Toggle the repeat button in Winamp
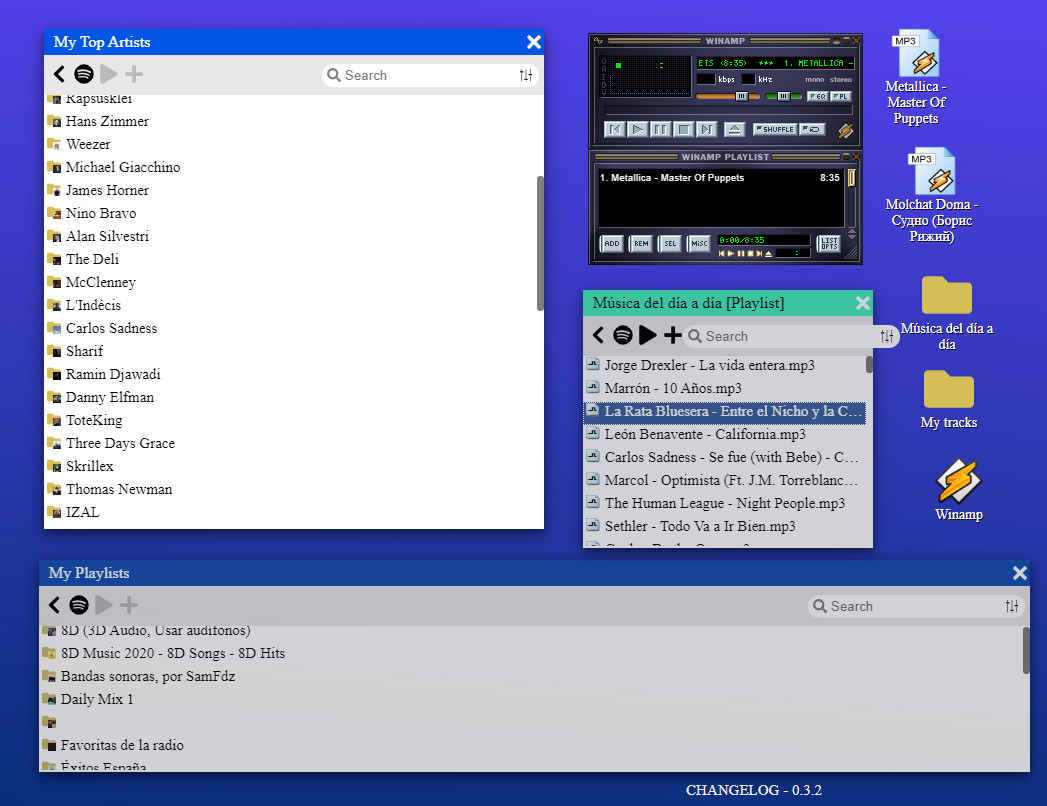Screen dimensions: 1047x806 coord(812,129)
